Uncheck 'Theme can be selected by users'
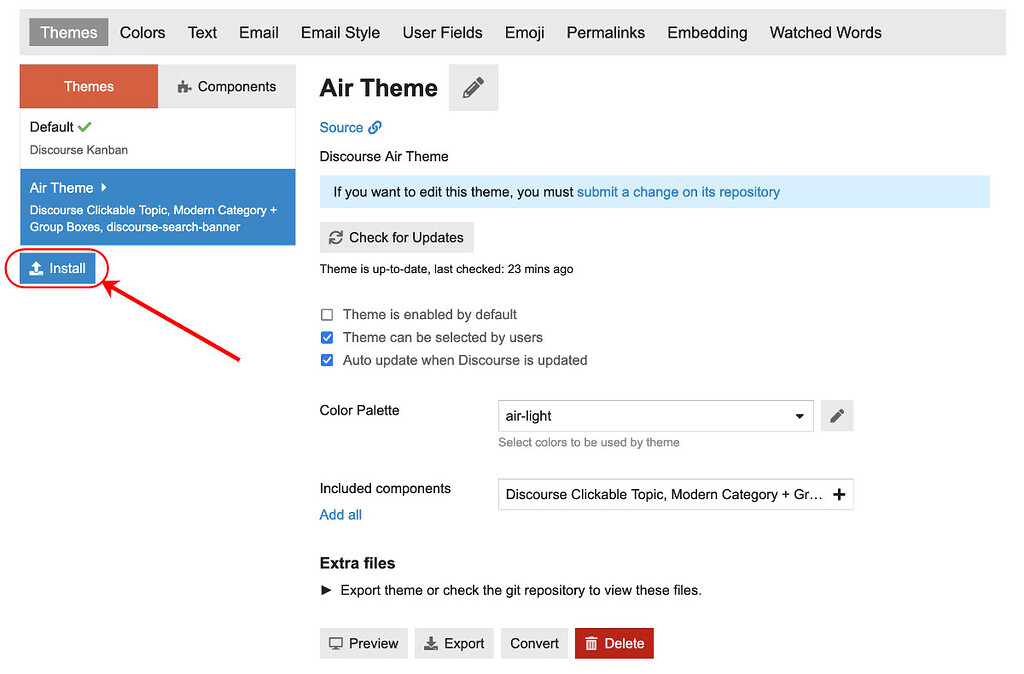Screen dimensions: 1024x674 [327, 337]
